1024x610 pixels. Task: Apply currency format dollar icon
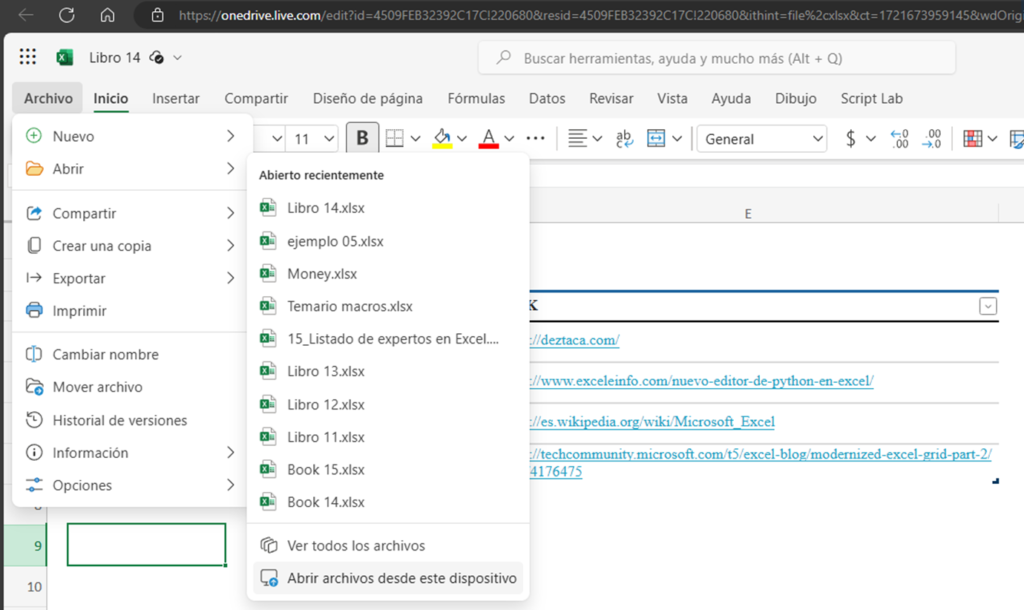click(x=850, y=138)
